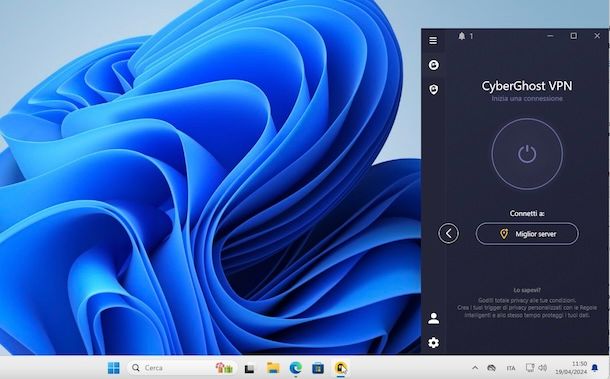The height and width of the screenshot is (379, 610).
Task: Click the cloud sync tray icon
Action: click(491, 368)
